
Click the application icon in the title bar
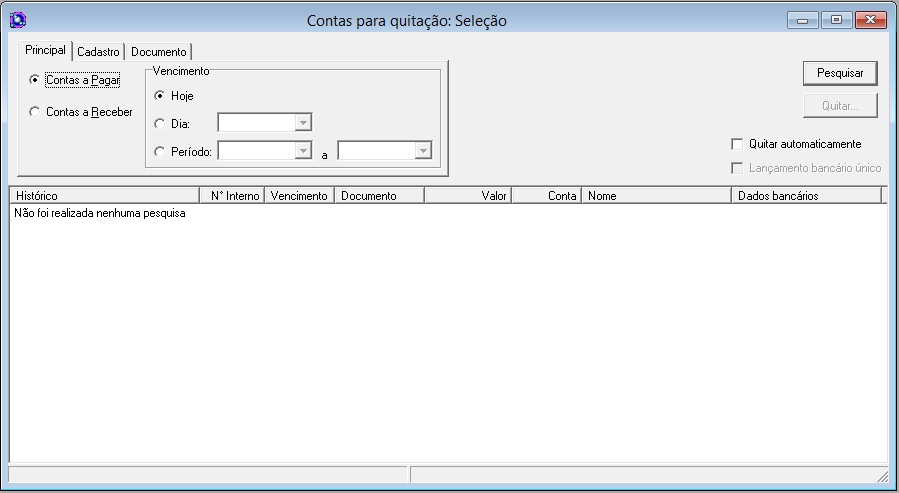click(18, 20)
